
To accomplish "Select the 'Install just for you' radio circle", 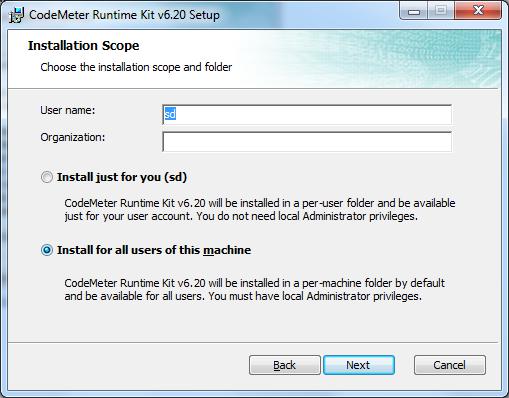I will click(x=47, y=177).
